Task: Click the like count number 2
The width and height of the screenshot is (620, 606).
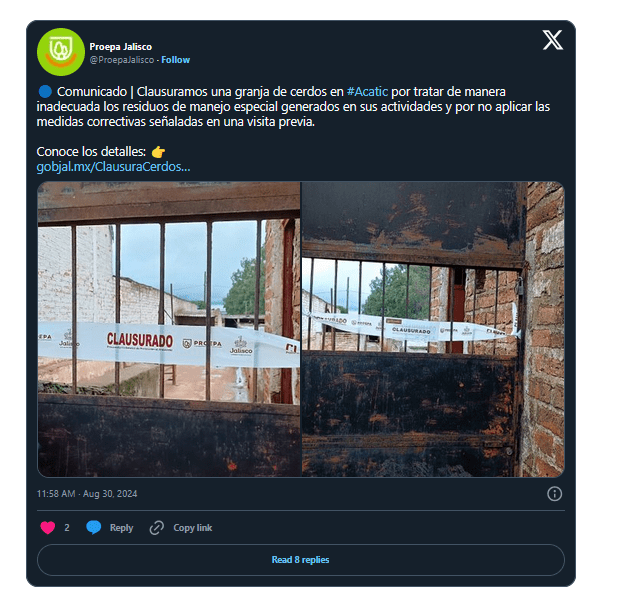Action: (x=67, y=528)
